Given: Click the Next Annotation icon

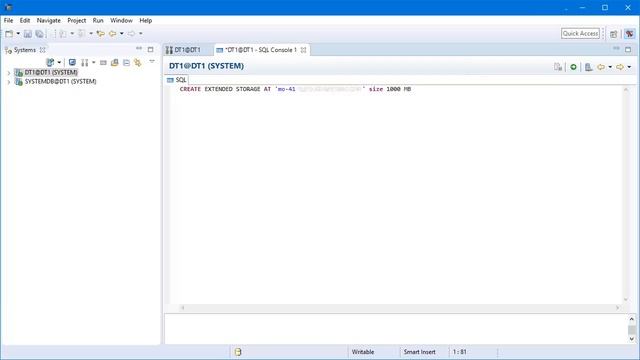Looking at the screenshot, I should coord(63,34).
